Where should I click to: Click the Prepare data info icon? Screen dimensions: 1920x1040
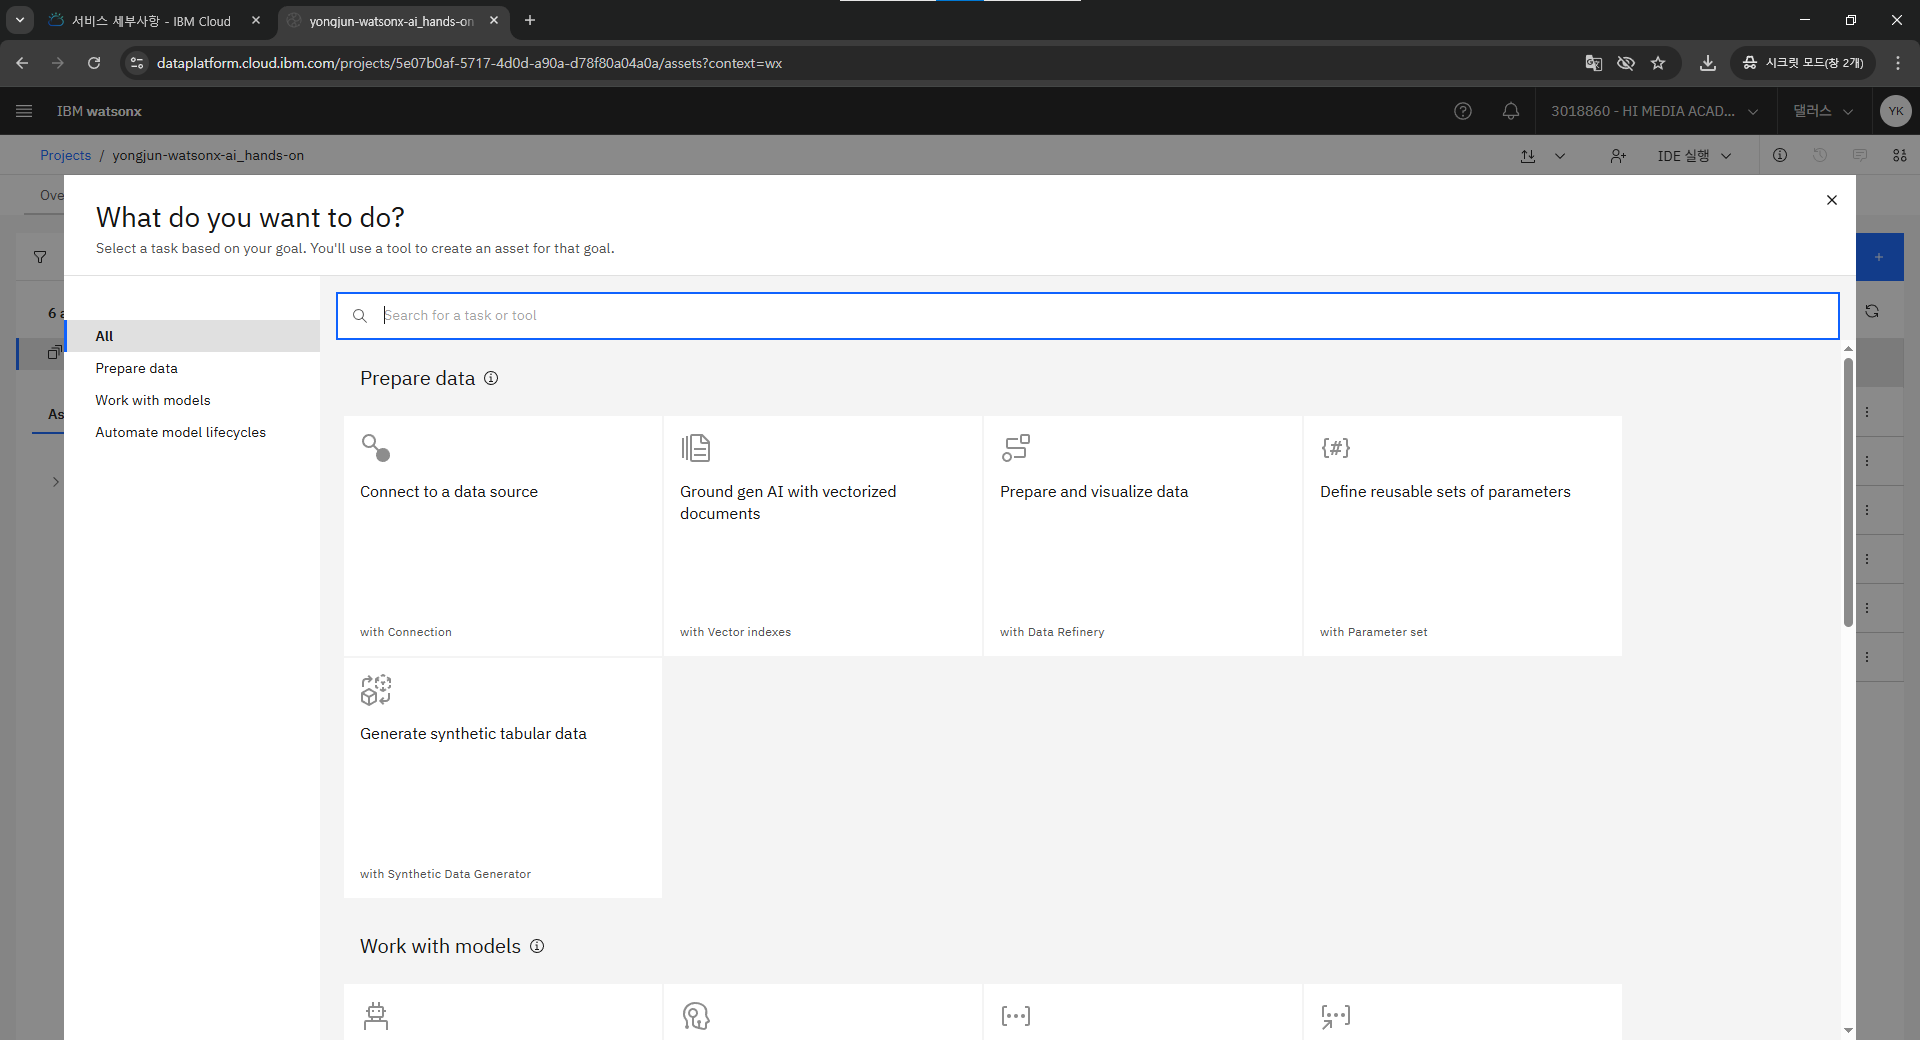tap(491, 378)
